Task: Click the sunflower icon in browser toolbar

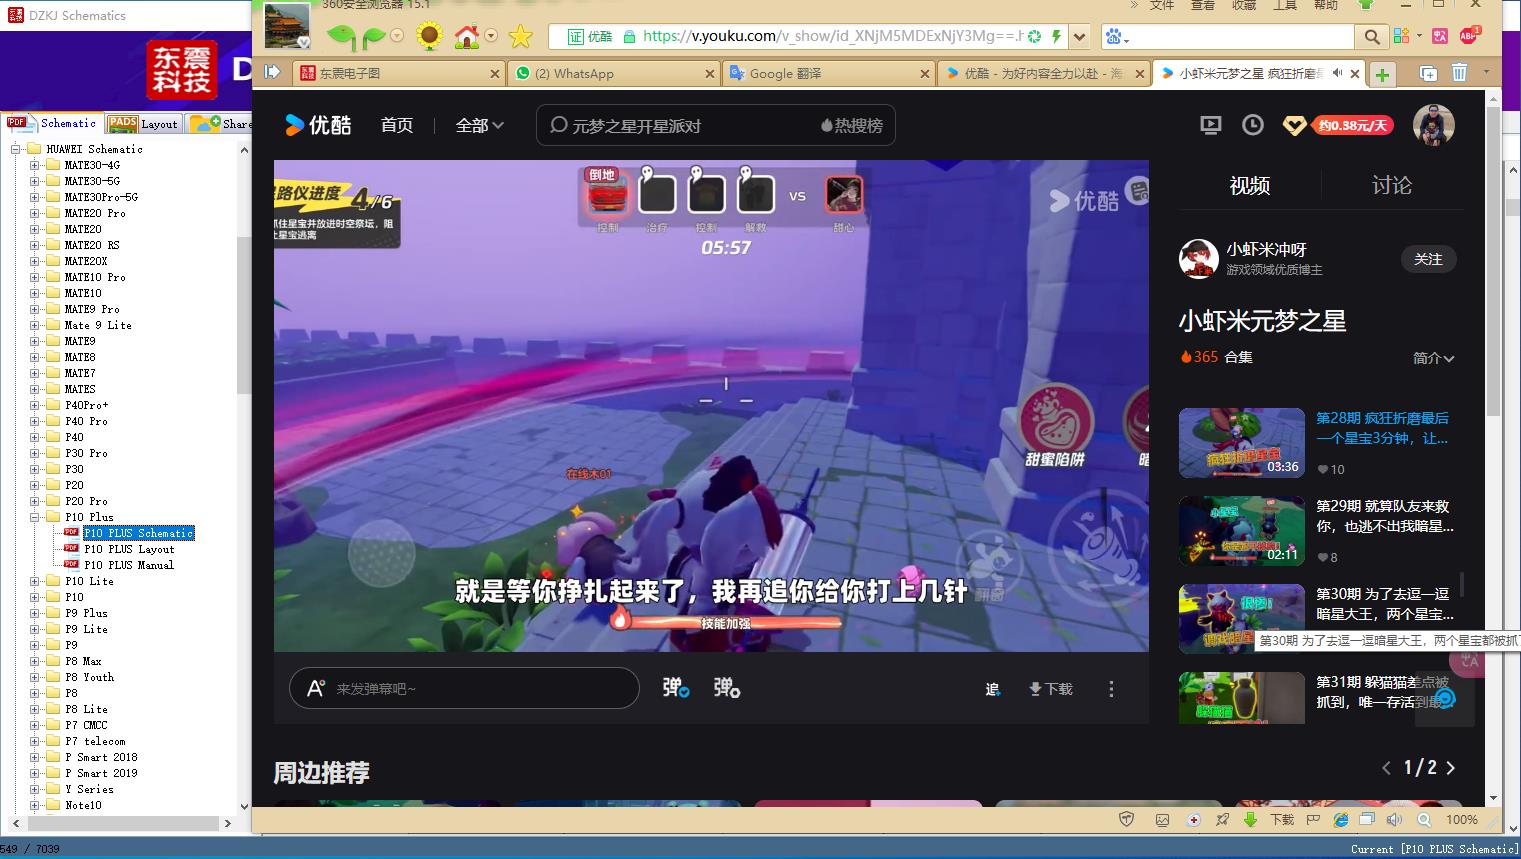Action: point(429,37)
